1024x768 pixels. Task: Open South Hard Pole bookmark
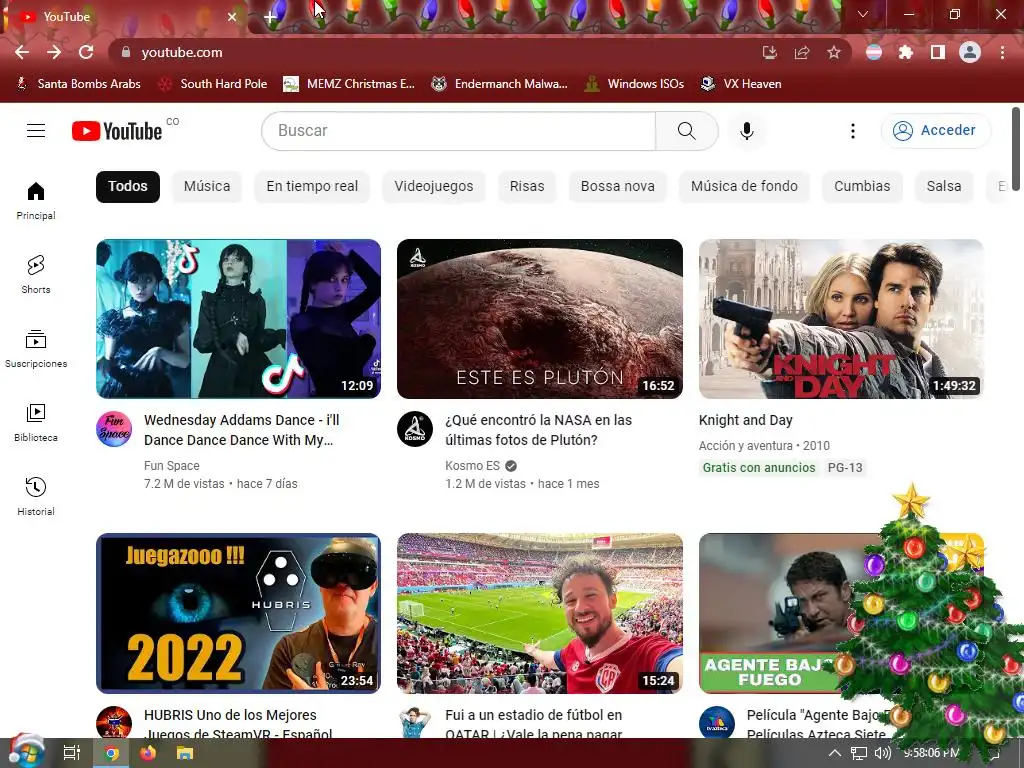coord(214,84)
